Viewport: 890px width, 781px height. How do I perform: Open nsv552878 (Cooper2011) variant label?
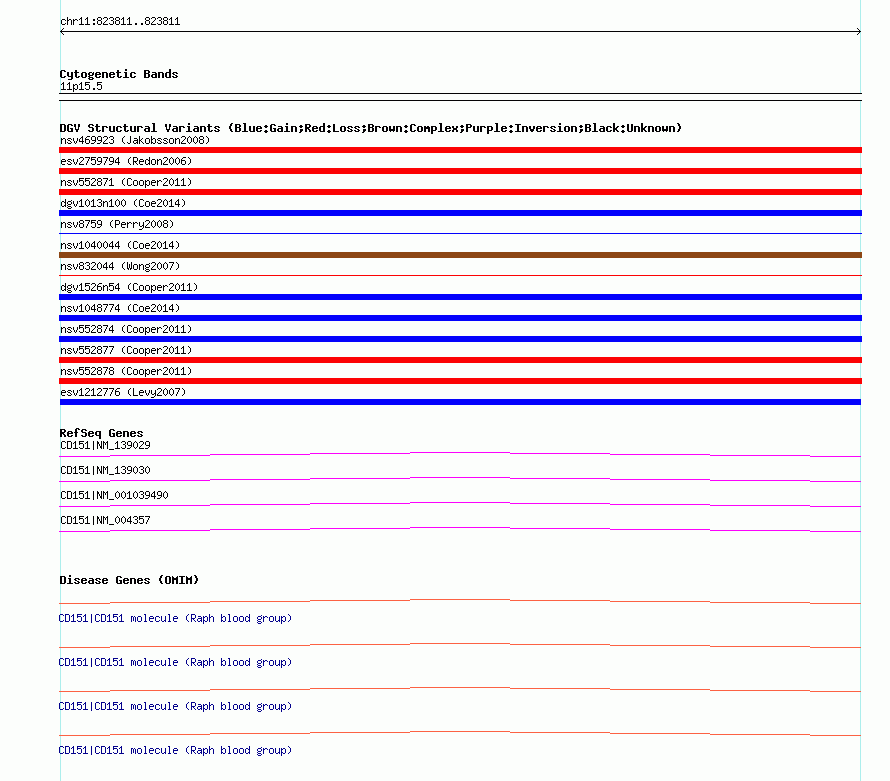[126, 371]
